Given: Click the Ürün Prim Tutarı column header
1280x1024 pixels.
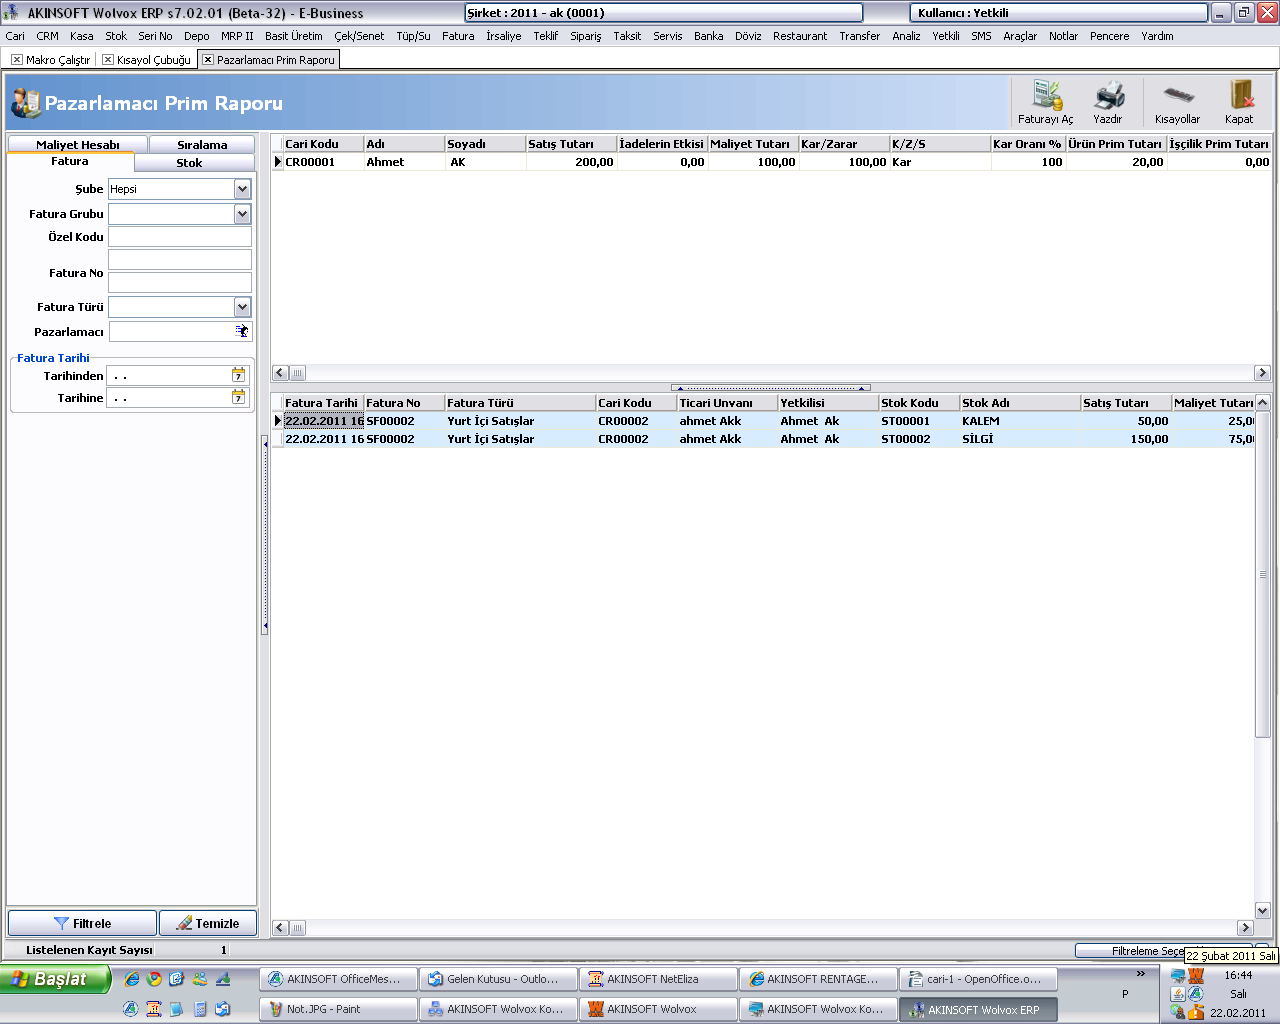Looking at the screenshot, I should (1116, 144).
